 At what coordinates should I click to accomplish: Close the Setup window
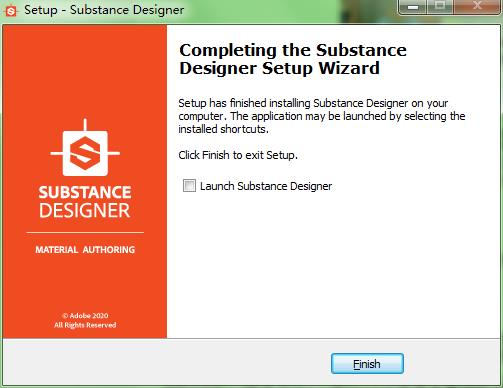[x=477, y=6]
